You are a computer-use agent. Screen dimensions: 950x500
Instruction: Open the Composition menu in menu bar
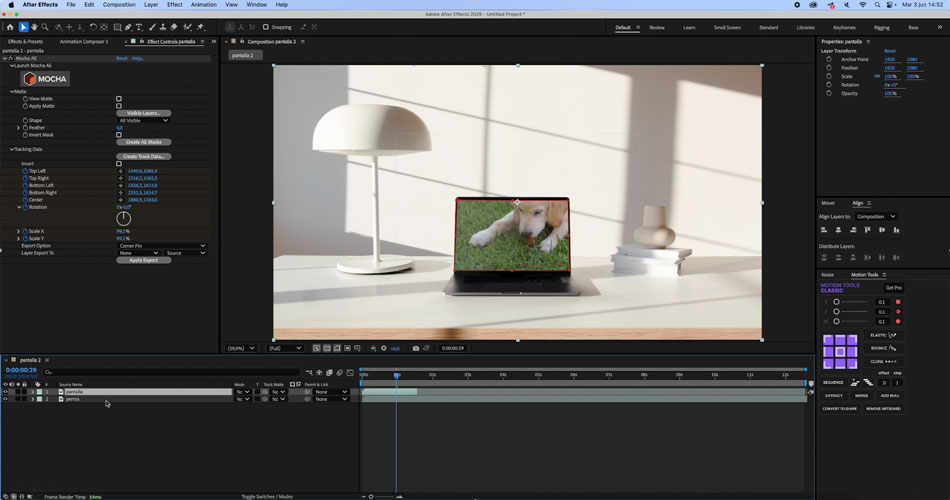(119, 5)
